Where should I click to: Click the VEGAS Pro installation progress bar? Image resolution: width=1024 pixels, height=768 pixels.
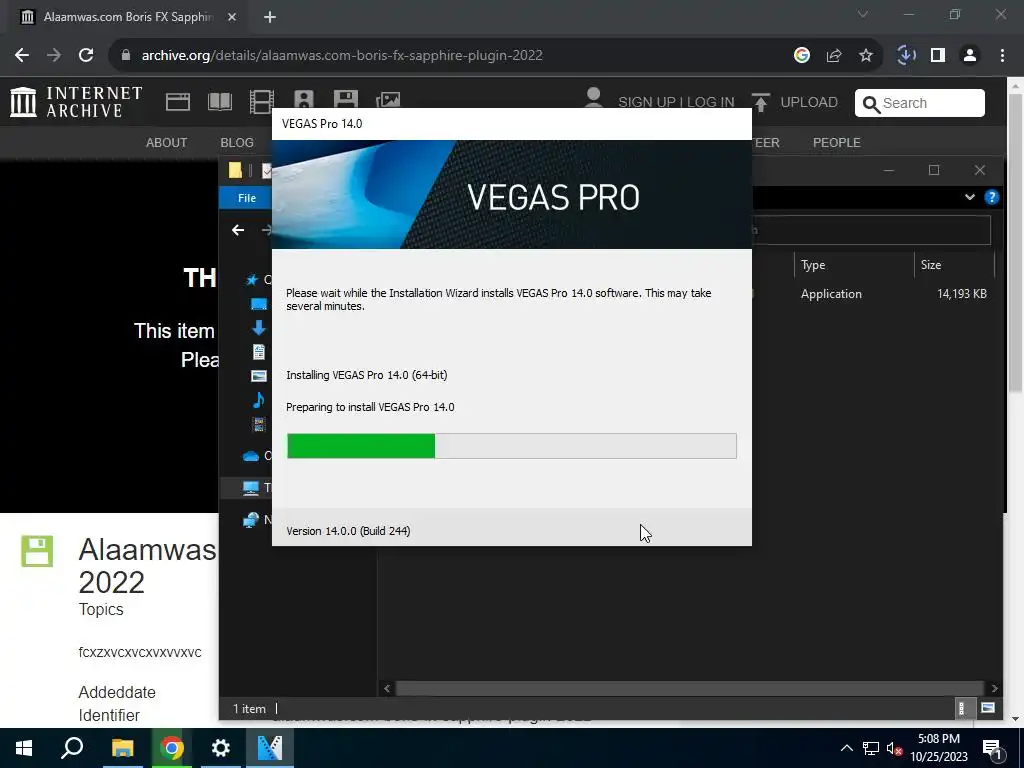512,446
